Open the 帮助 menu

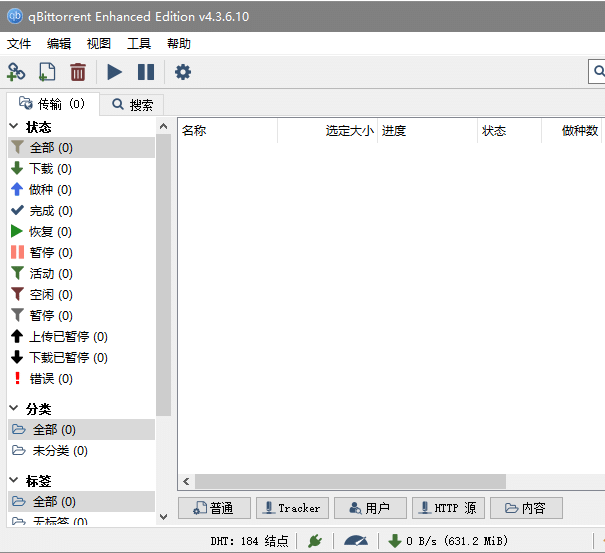179,44
